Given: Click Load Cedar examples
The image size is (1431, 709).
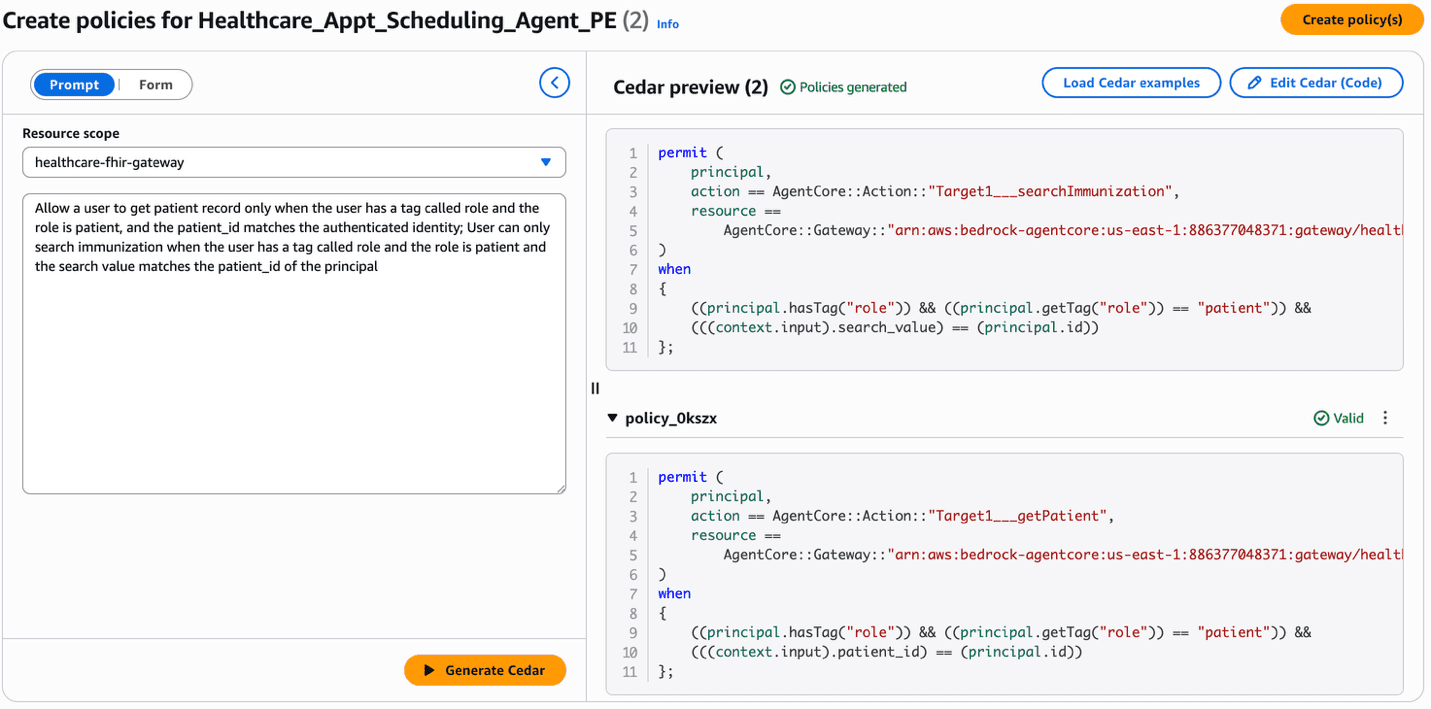Looking at the screenshot, I should coord(1131,82).
